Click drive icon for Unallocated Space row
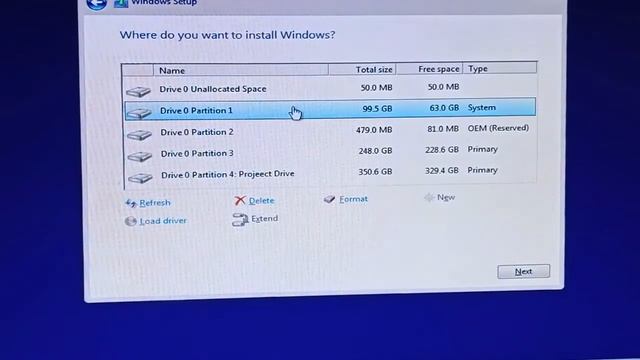 (138, 91)
